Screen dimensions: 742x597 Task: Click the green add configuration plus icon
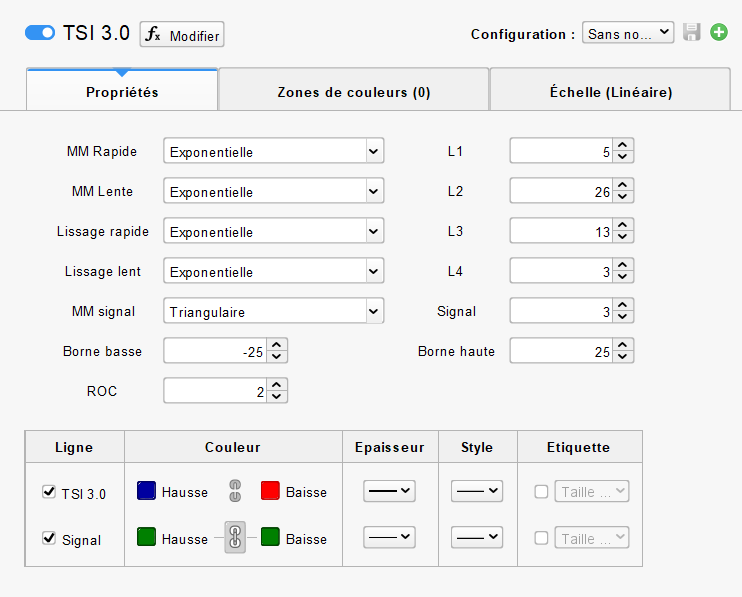click(x=719, y=33)
